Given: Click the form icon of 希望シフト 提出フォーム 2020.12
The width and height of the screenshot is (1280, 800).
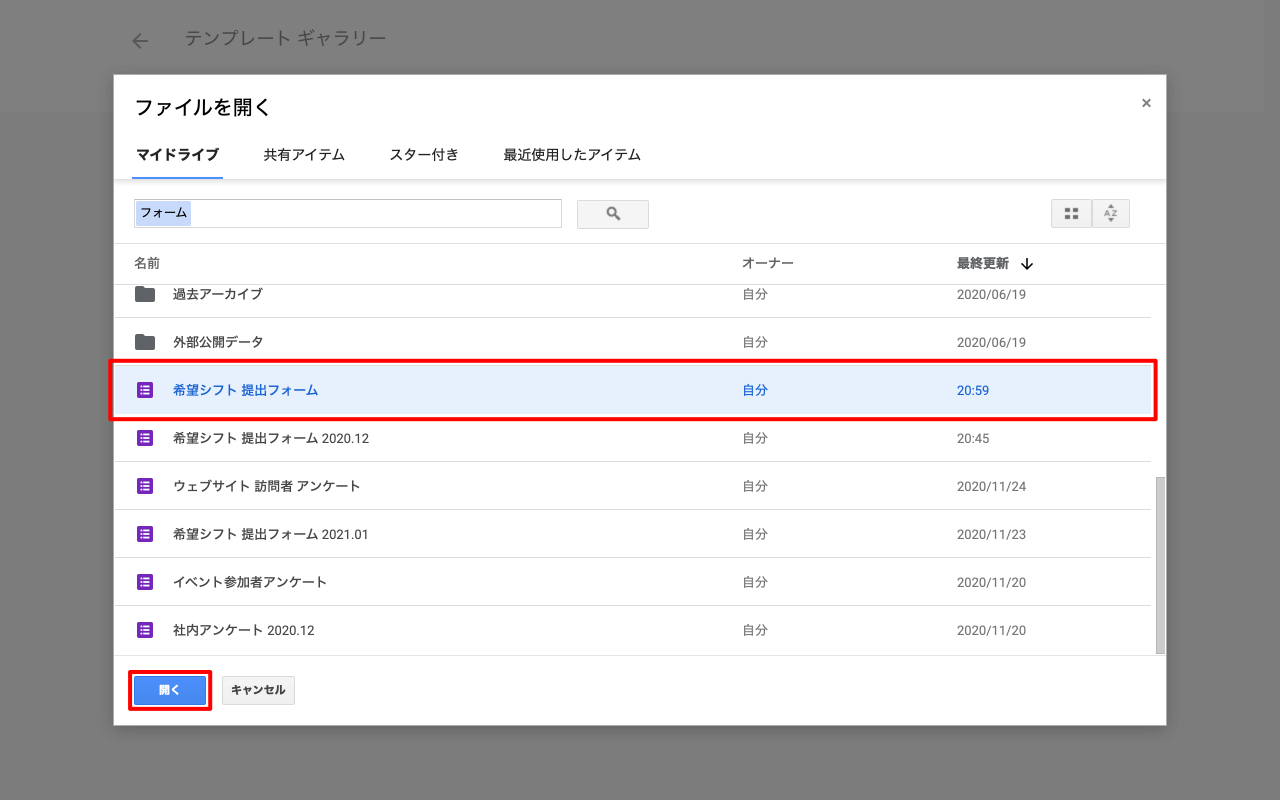Looking at the screenshot, I should click(145, 438).
